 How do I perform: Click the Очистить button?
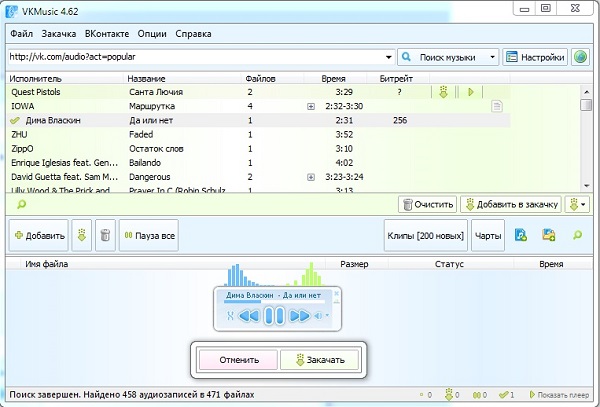click(x=428, y=205)
